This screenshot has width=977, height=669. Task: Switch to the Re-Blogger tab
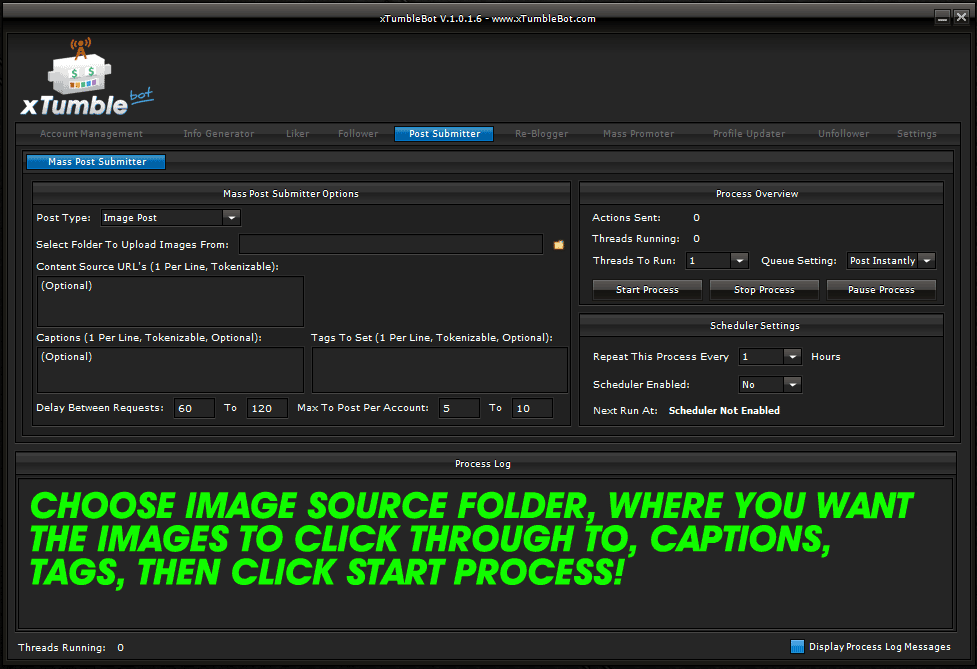541,134
